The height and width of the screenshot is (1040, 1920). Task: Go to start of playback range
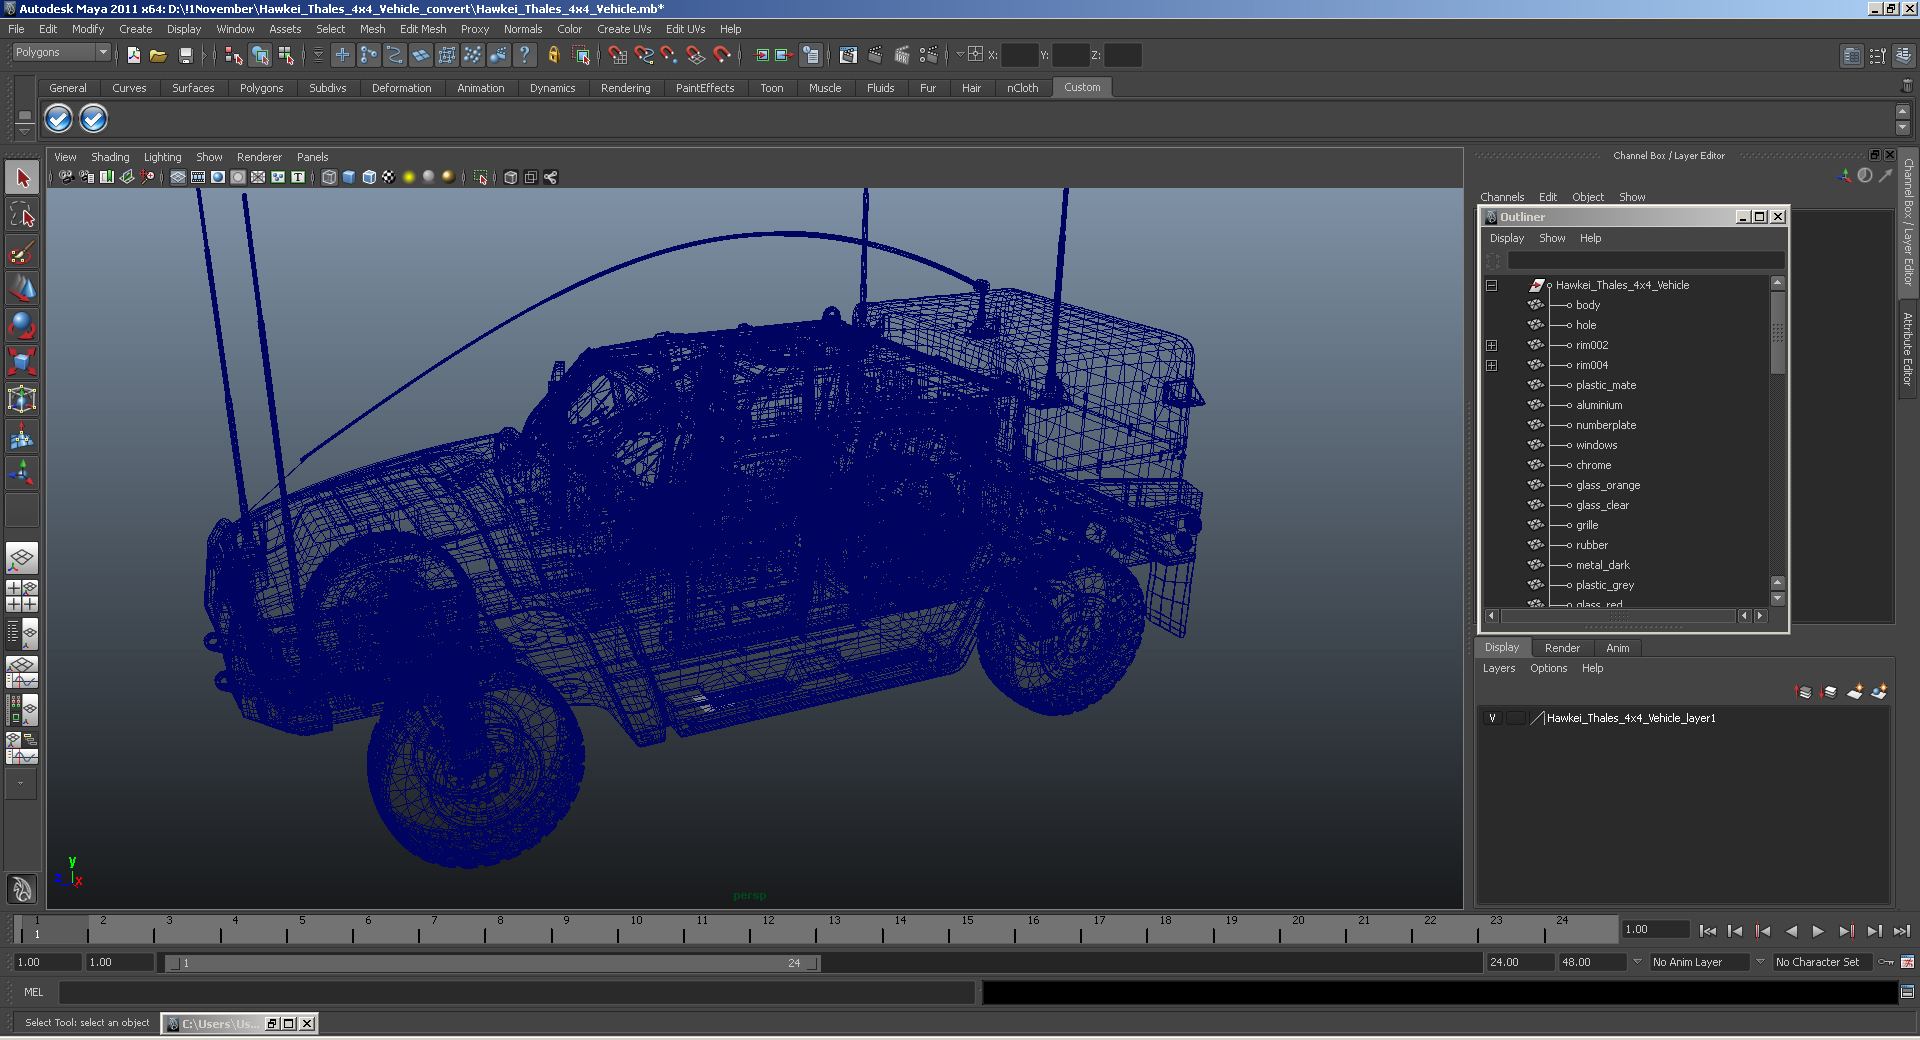click(1707, 931)
